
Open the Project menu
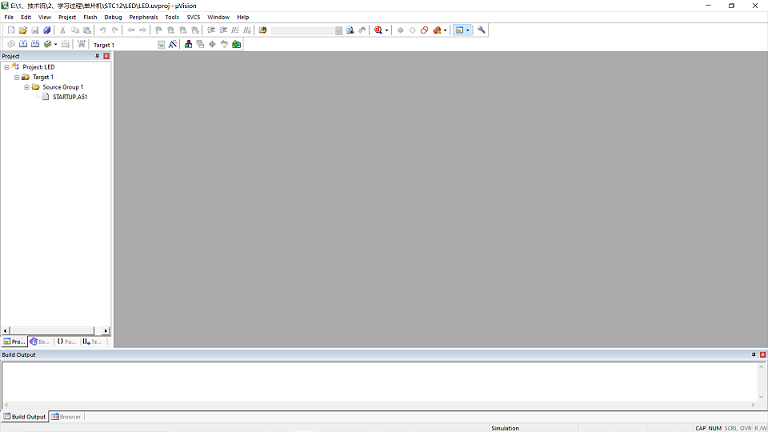tap(67, 17)
